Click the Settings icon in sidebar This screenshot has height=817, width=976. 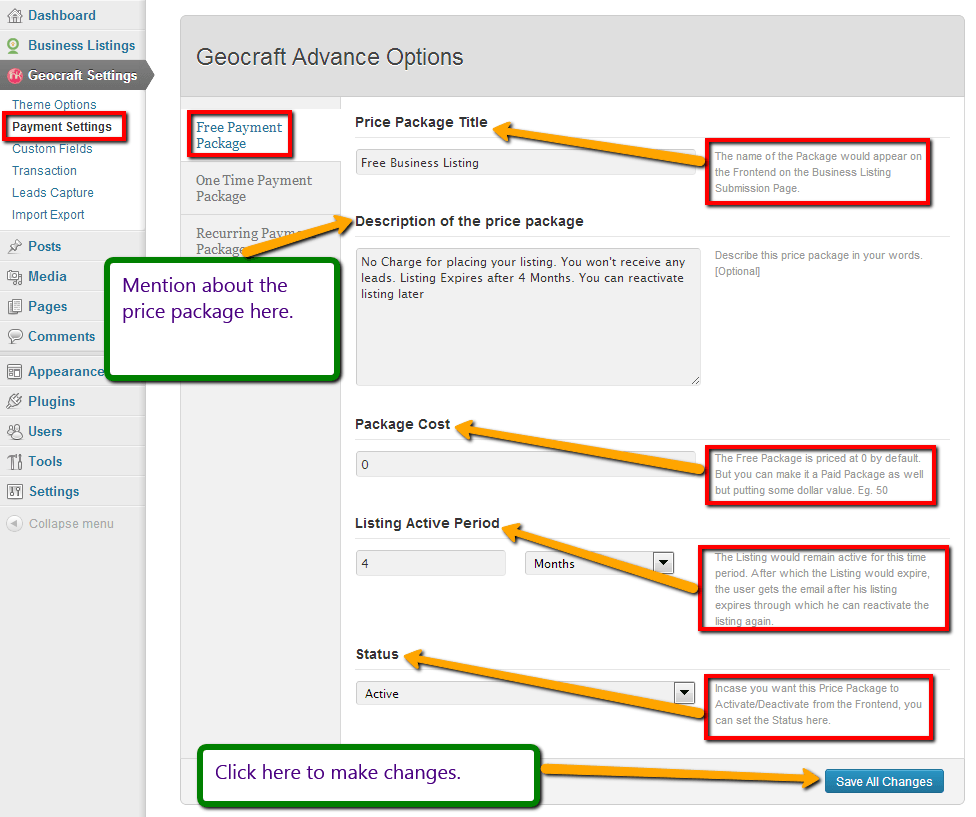[x=14, y=492]
